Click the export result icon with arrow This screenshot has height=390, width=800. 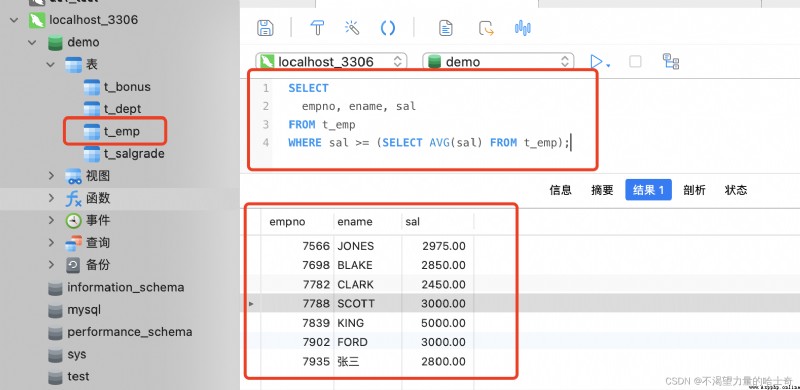pos(486,28)
